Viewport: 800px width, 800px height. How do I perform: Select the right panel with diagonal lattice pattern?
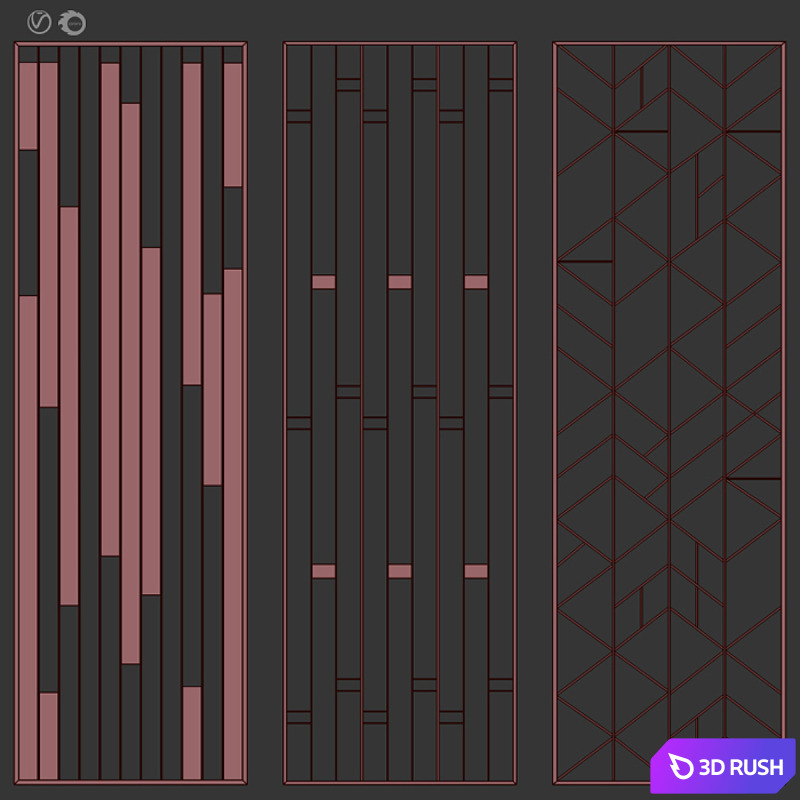coord(669,413)
